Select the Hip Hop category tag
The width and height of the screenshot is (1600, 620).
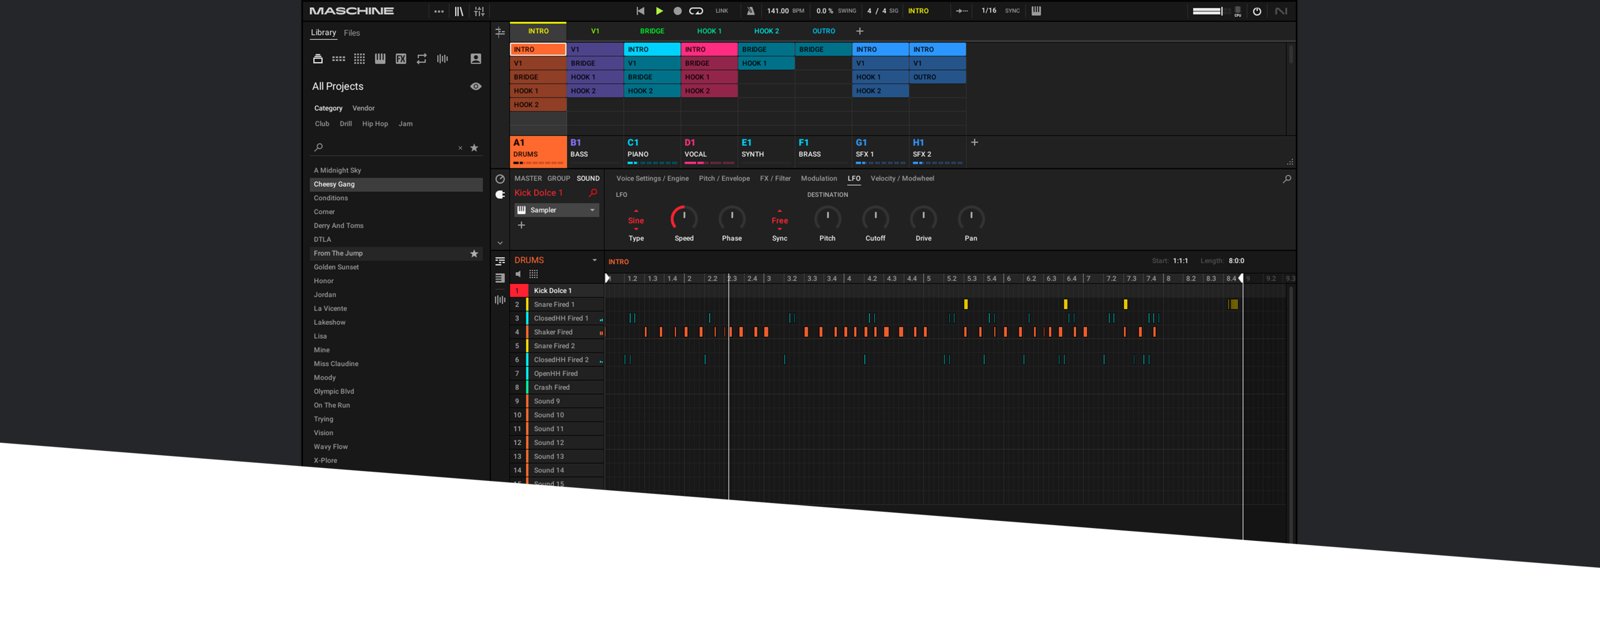[x=375, y=124]
